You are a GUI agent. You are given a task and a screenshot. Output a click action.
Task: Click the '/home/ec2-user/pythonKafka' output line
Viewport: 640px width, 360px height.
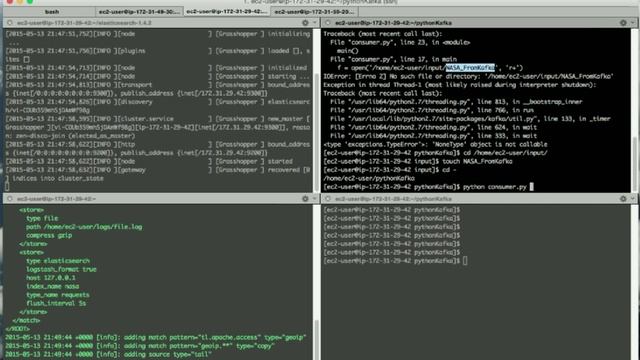pos(369,178)
